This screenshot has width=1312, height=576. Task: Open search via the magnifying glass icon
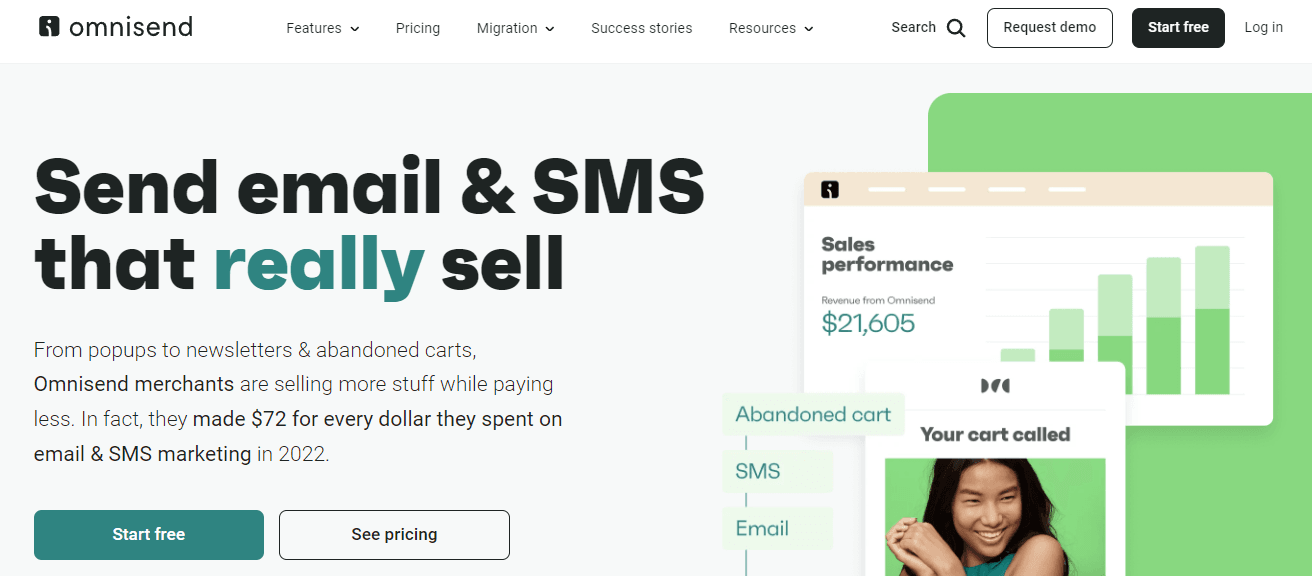point(955,28)
